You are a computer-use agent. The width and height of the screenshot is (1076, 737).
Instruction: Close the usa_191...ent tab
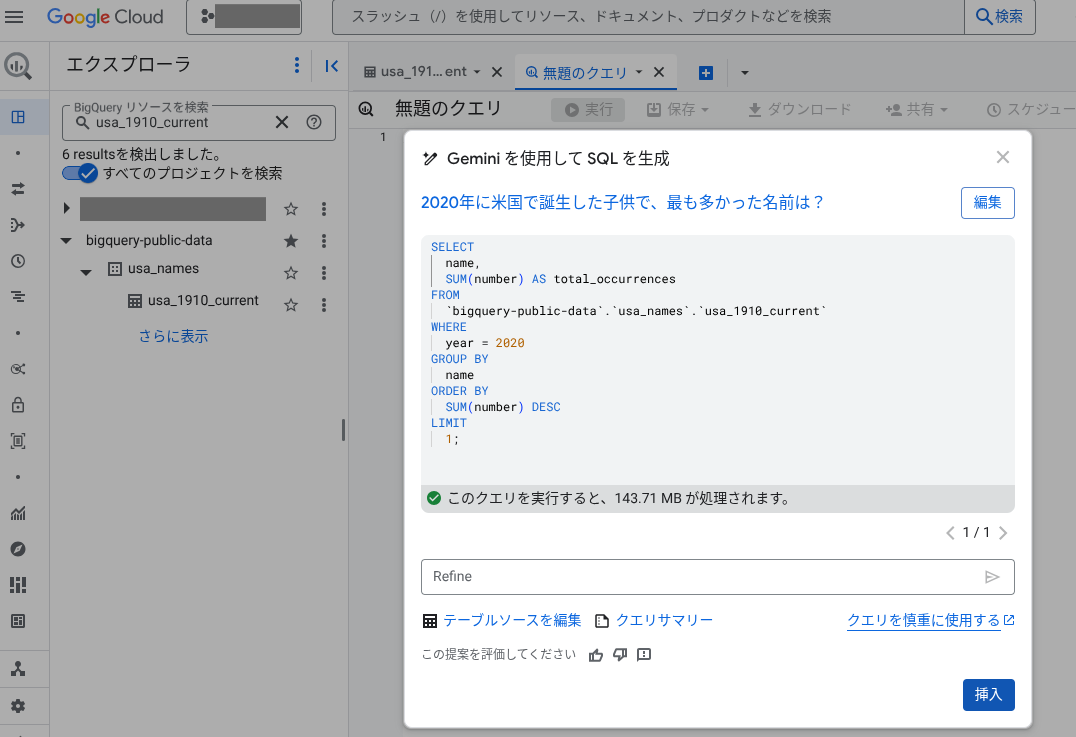(x=498, y=72)
